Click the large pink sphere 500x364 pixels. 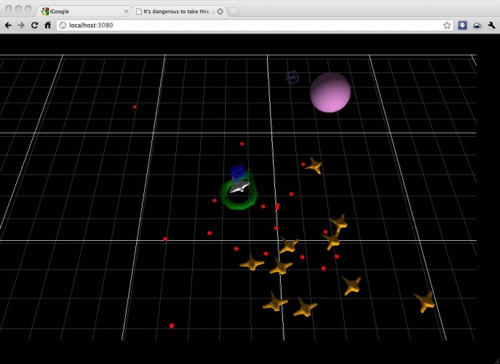[330, 92]
